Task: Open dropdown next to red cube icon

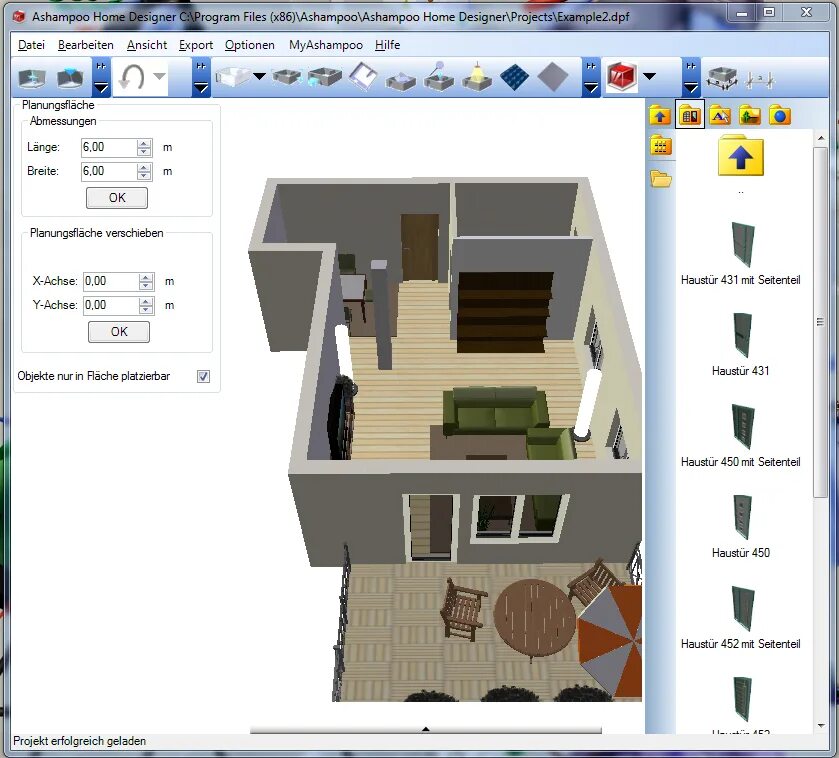Action: click(649, 76)
